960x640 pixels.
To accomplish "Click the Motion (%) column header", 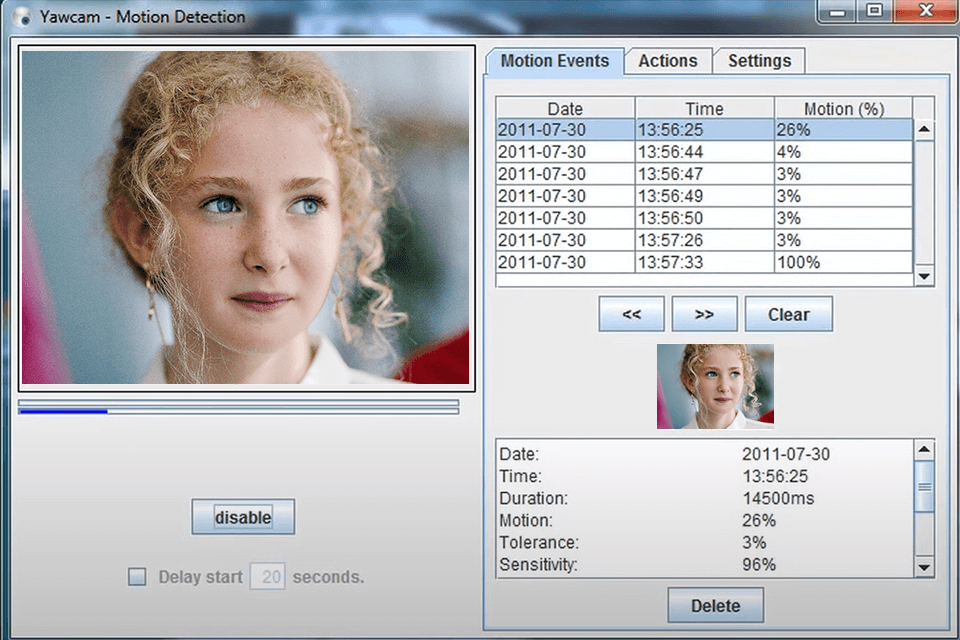I will click(x=843, y=108).
